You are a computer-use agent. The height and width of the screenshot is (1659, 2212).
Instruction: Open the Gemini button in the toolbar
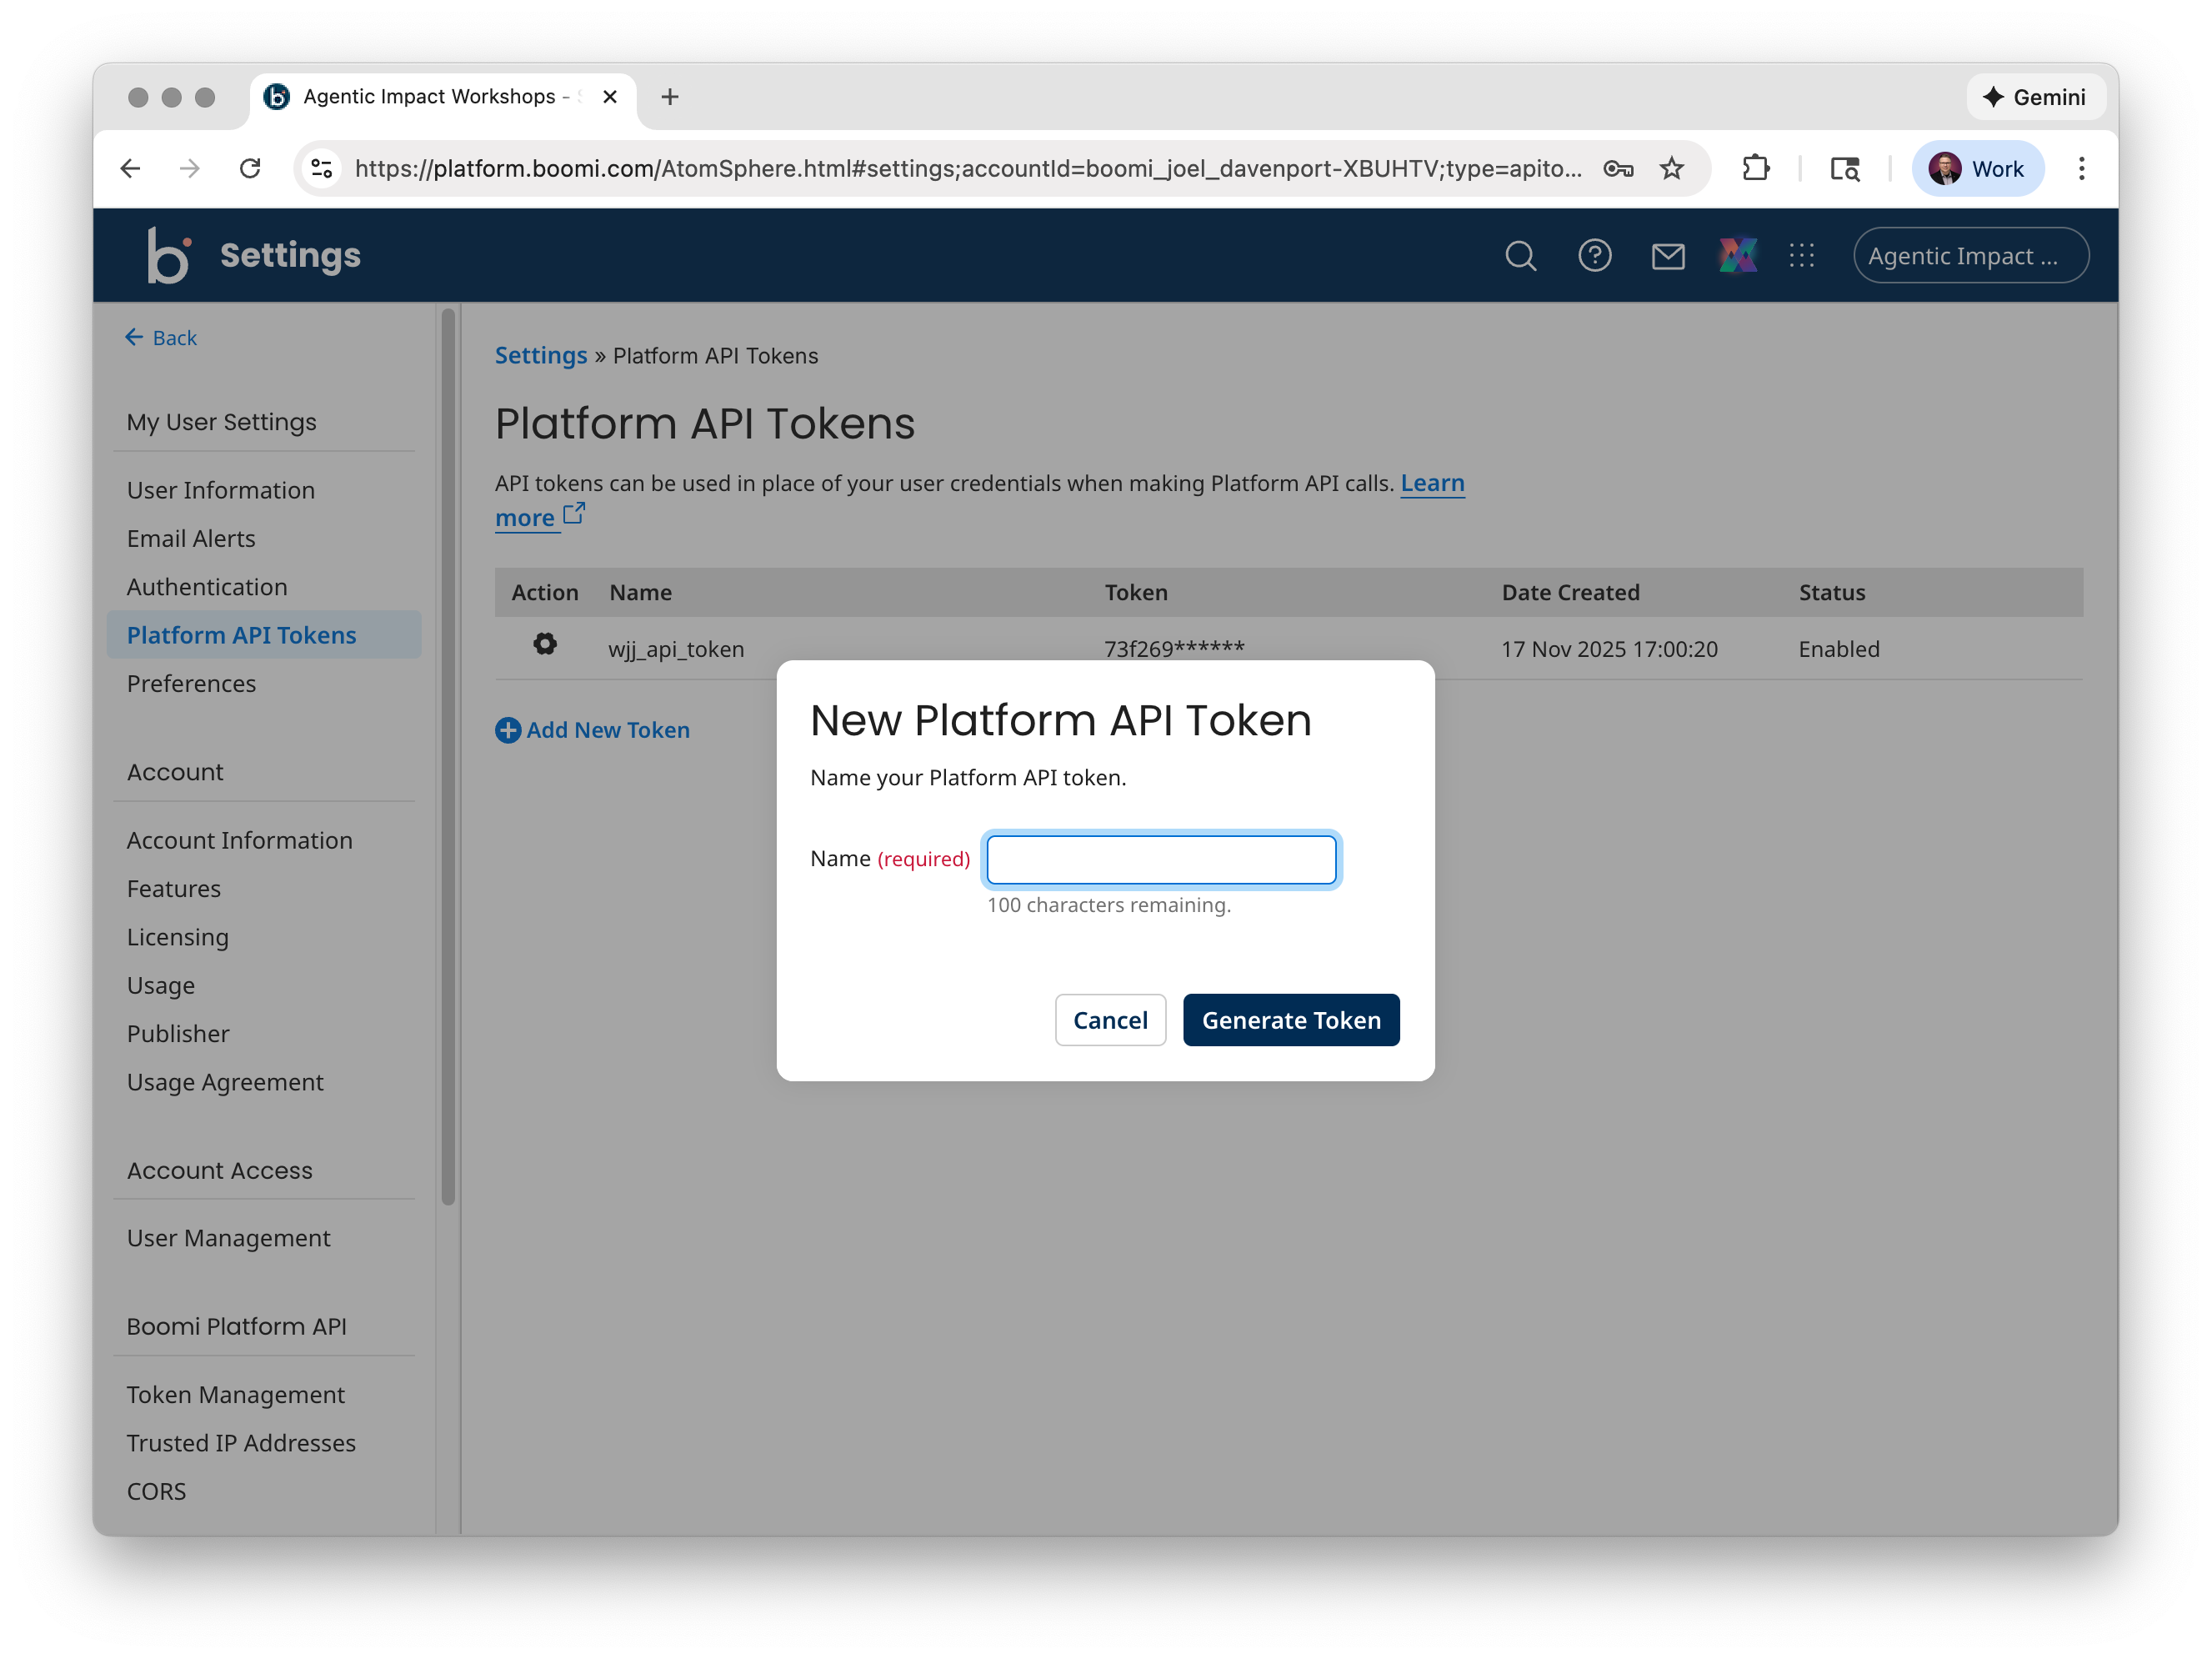pyautogui.click(x=2035, y=97)
